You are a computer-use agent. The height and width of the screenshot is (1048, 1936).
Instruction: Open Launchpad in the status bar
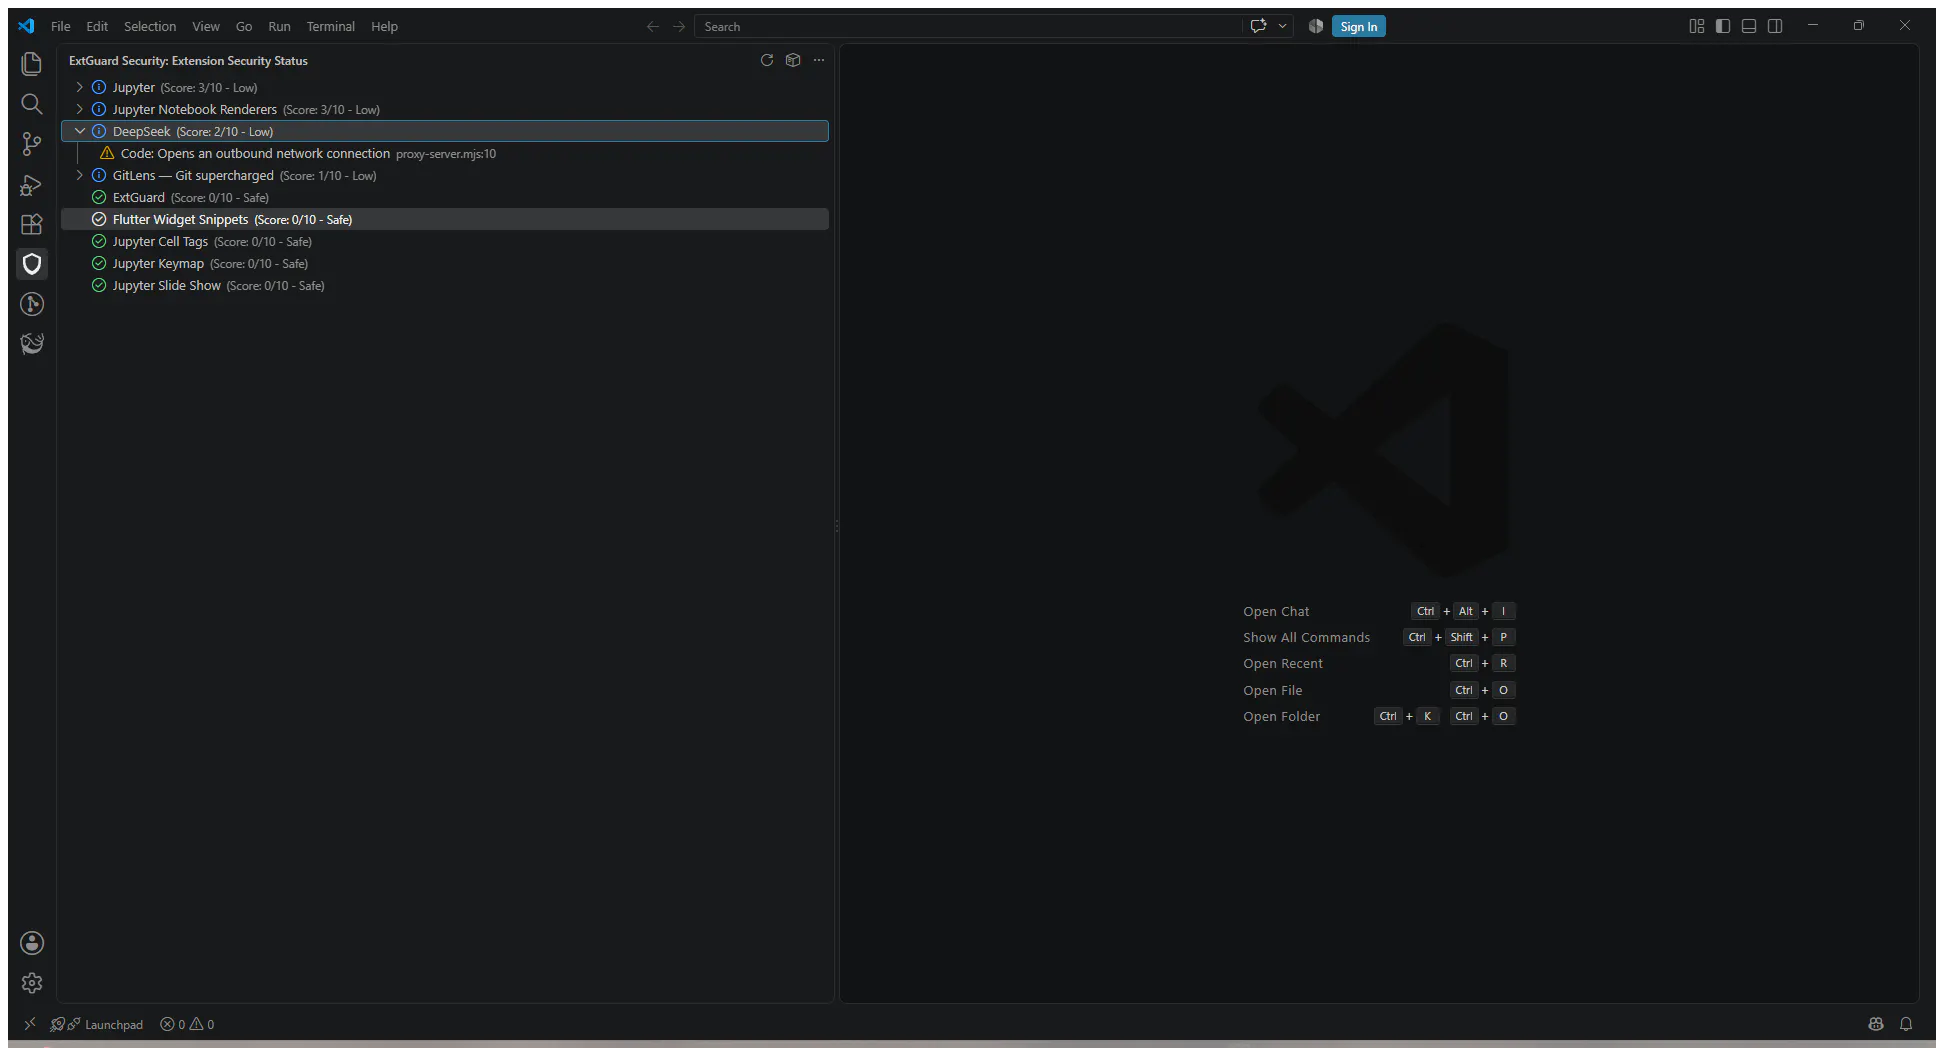pos(97,1024)
